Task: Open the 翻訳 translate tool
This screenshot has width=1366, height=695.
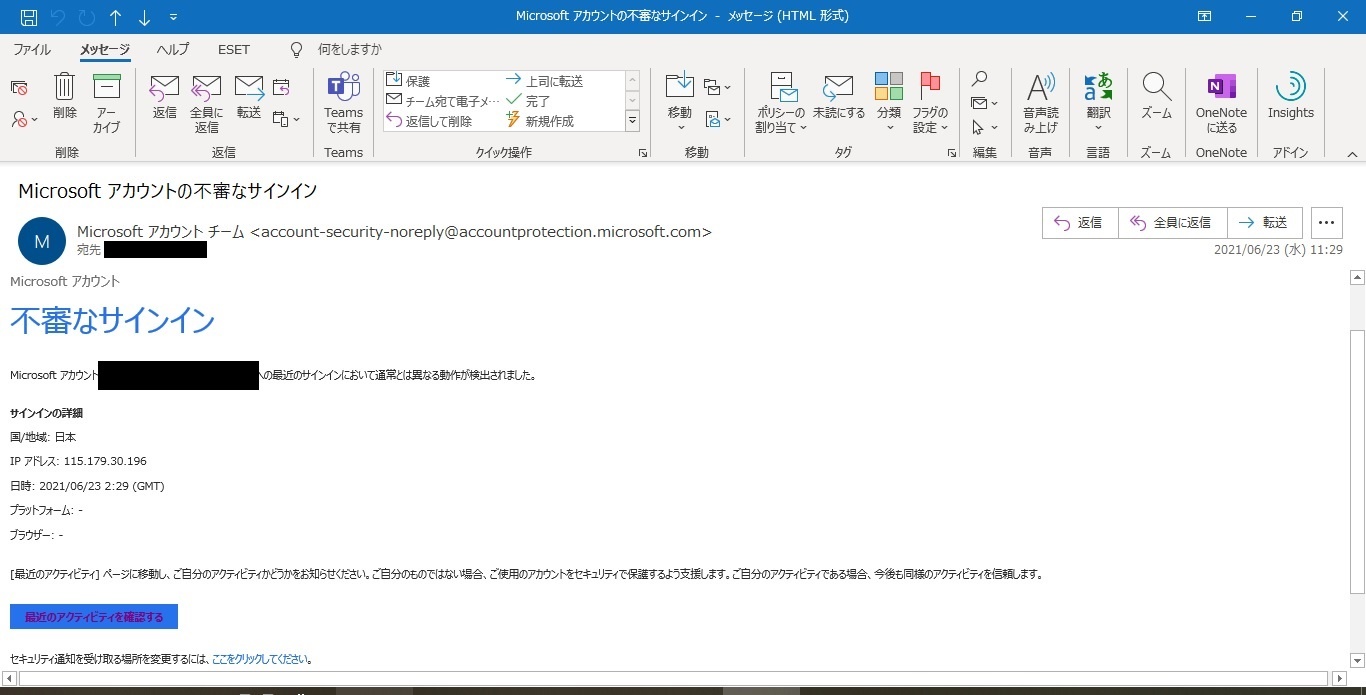Action: [1097, 100]
